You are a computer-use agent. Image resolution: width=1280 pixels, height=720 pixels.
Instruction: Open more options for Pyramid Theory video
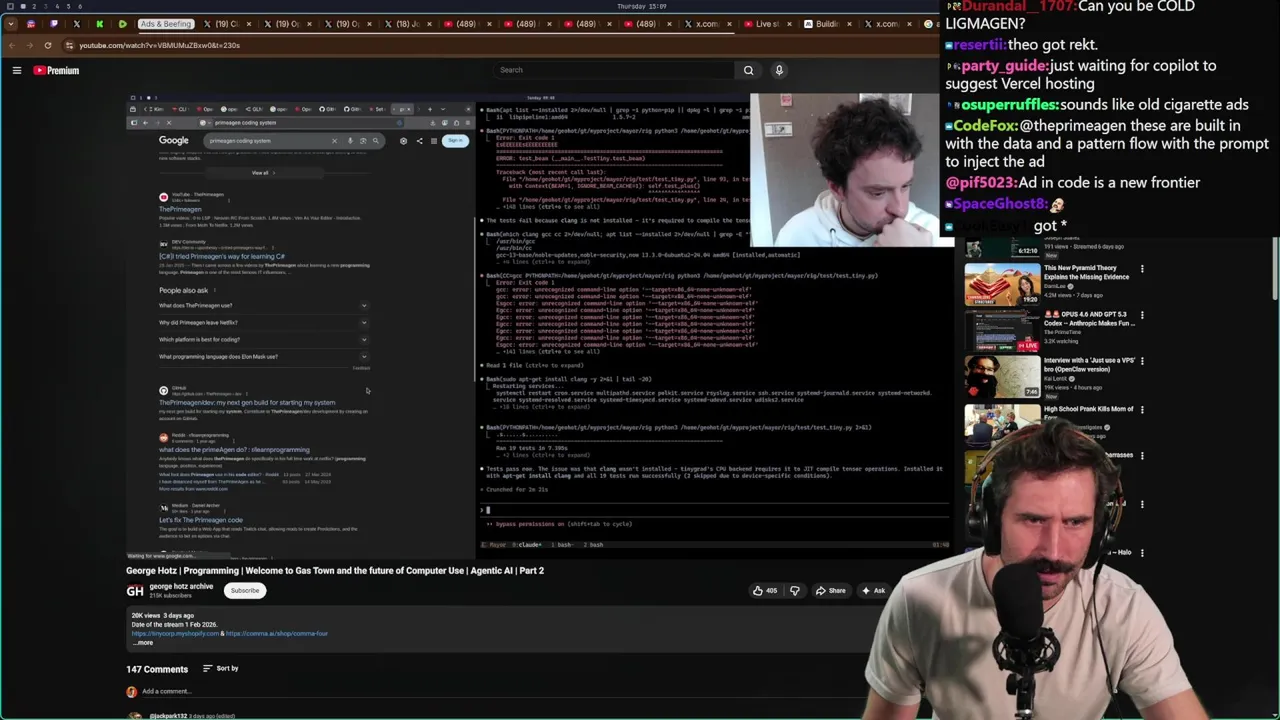tap(1142, 268)
